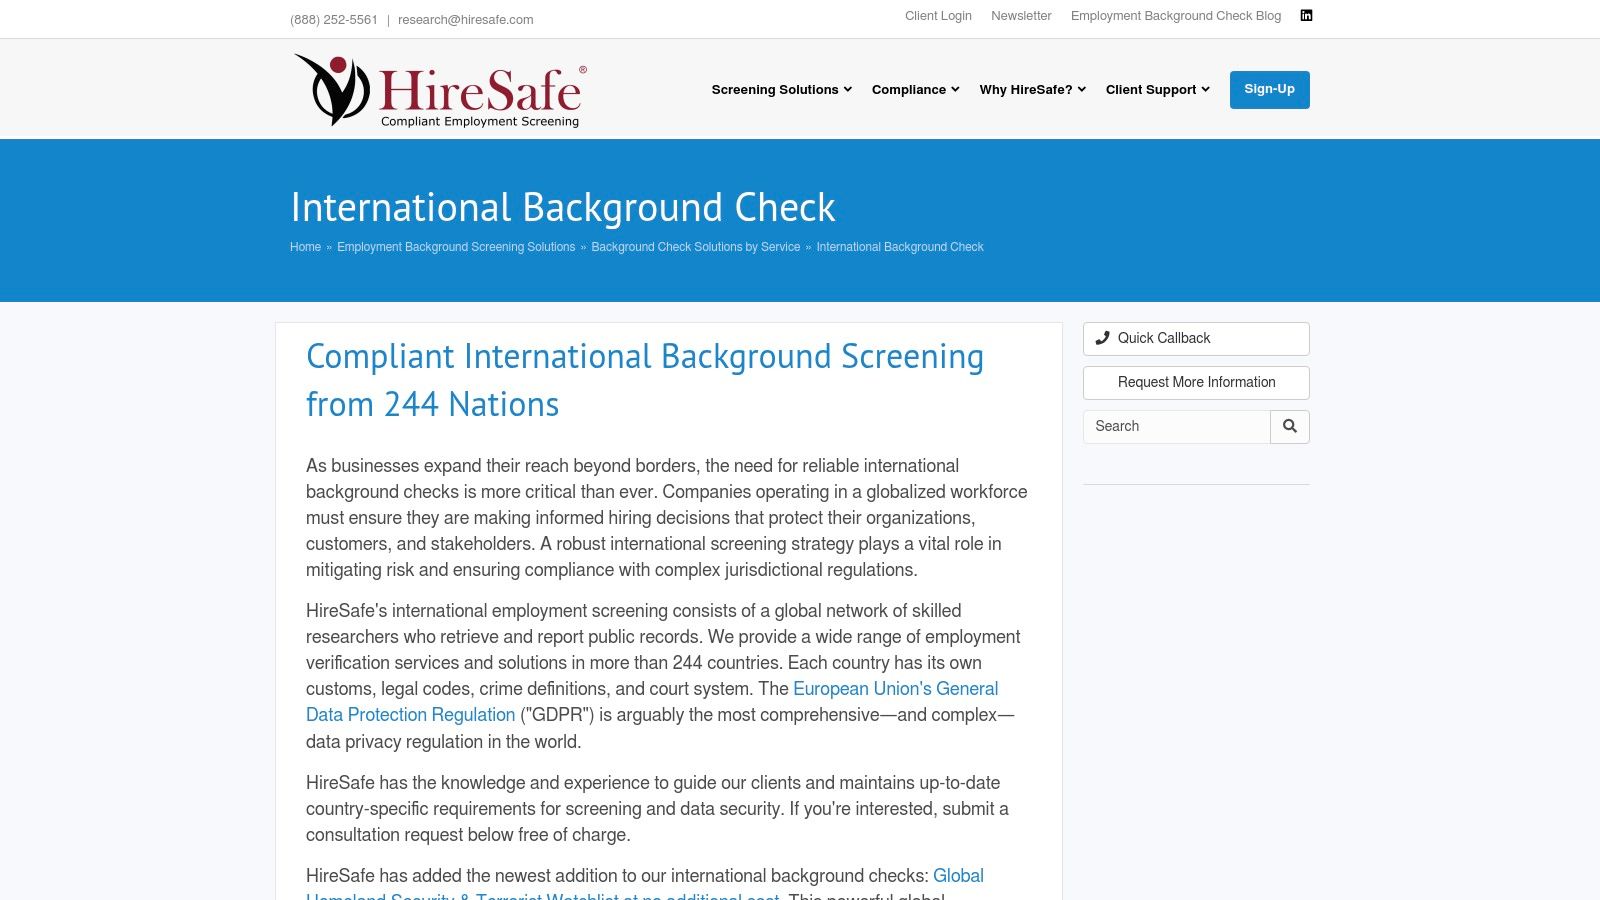Click the phone icon on Quick Callback
The height and width of the screenshot is (900, 1600).
(1102, 338)
